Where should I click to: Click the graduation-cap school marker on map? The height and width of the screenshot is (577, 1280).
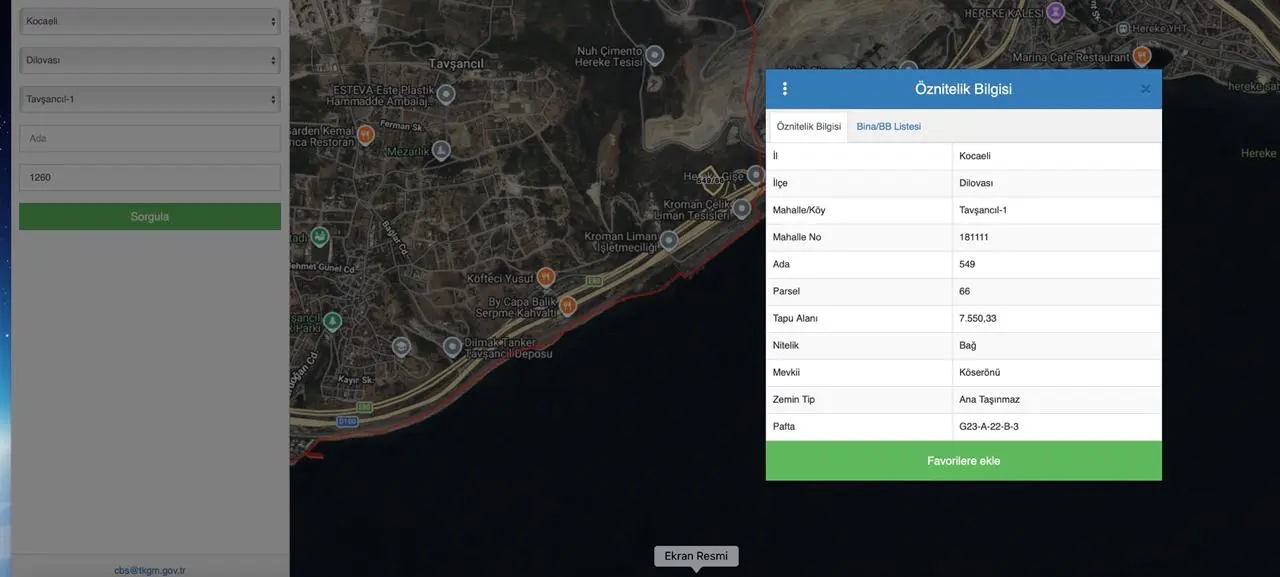401,347
